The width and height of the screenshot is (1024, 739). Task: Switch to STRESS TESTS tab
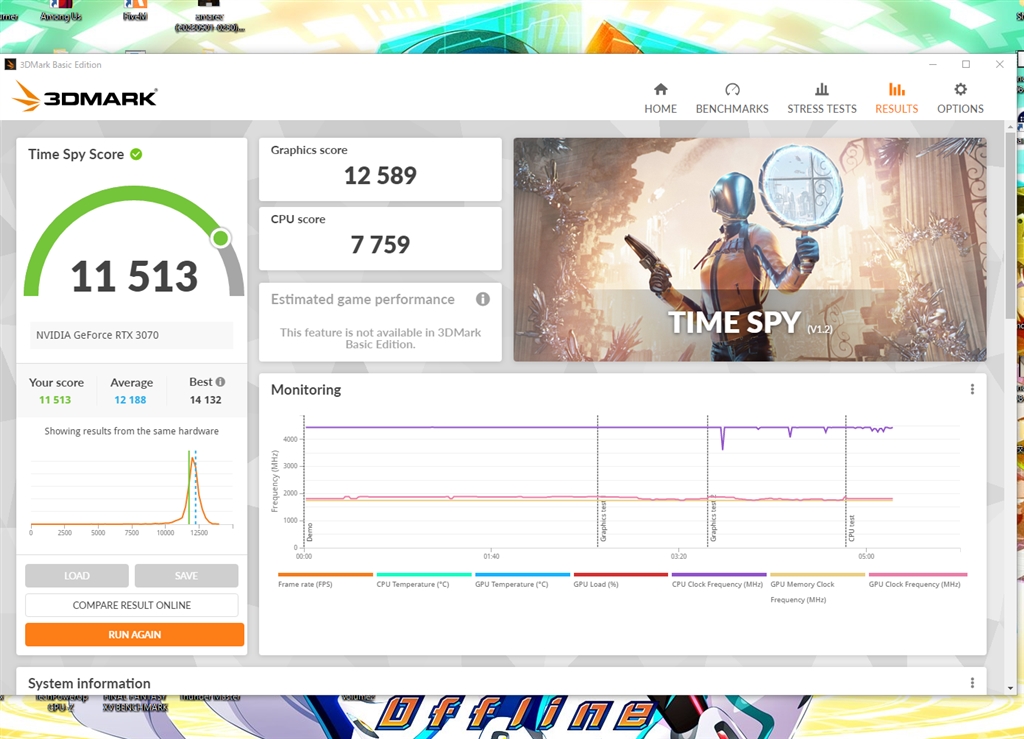point(822,99)
